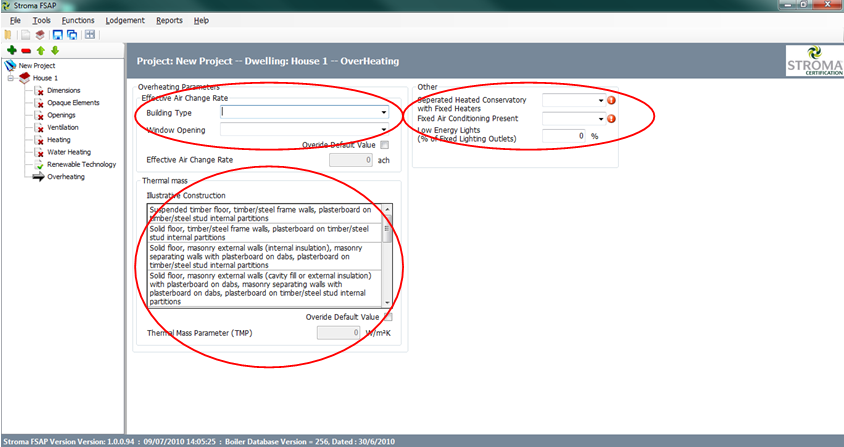Select 'Suspended timber floor, timber/steel frame walls' option

(x=264, y=214)
